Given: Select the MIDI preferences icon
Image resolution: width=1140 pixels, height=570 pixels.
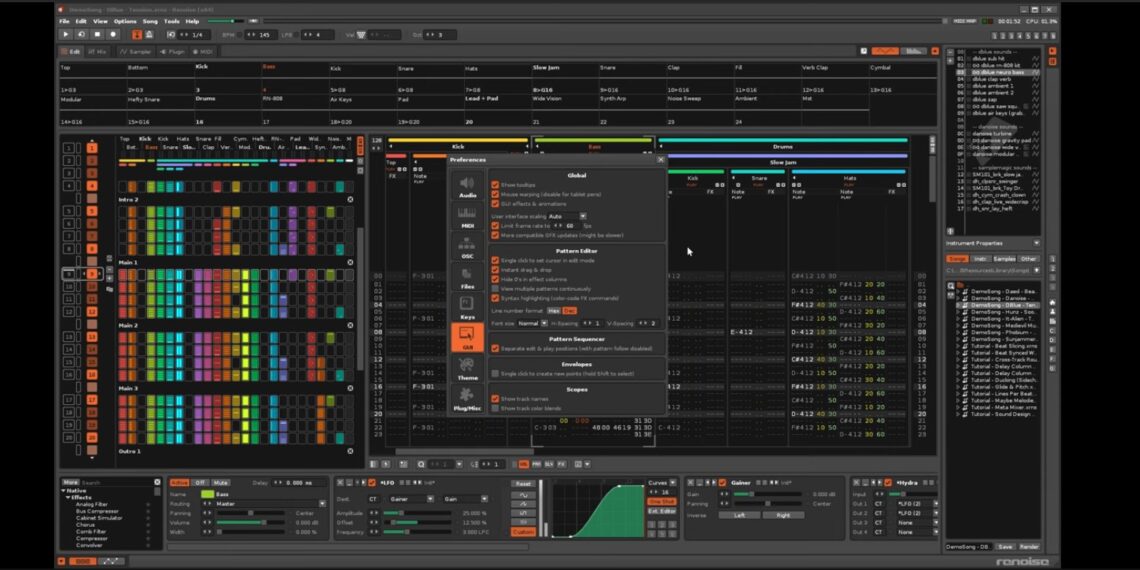Looking at the screenshot, I should pyautogui.click(x=467, y=217).
